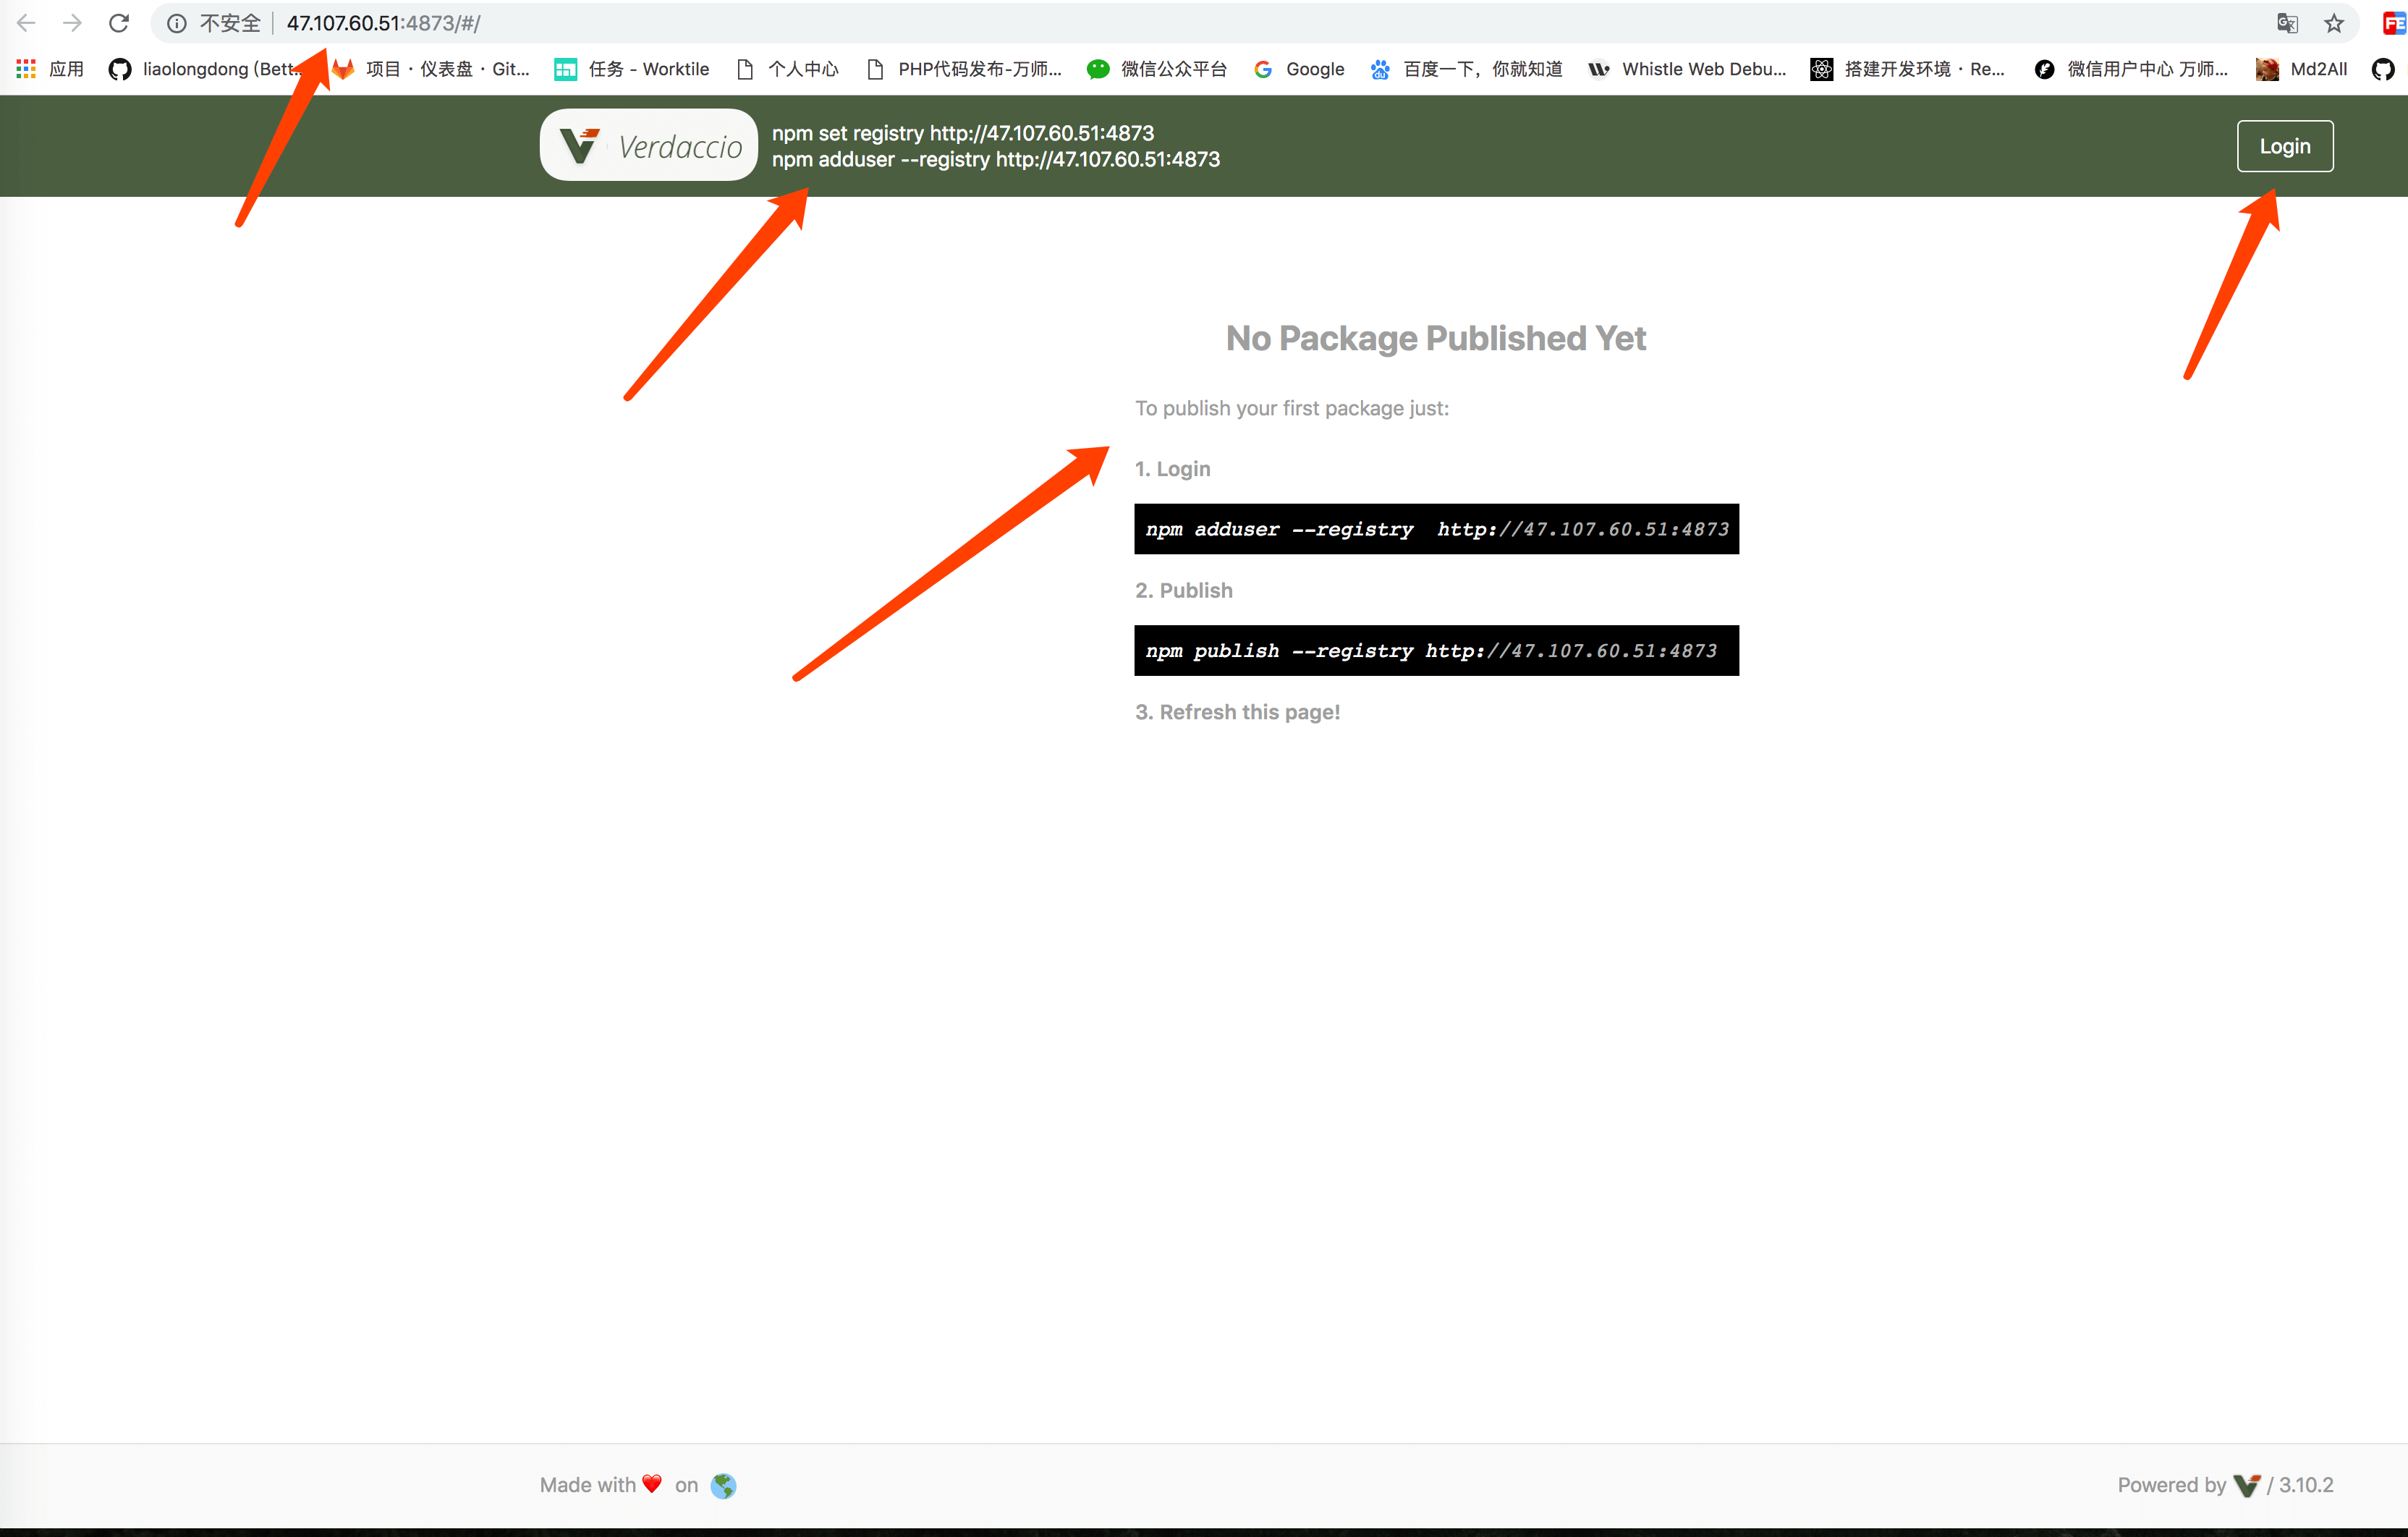
Task: Click the npm publish command code block
Action: 1436,651
